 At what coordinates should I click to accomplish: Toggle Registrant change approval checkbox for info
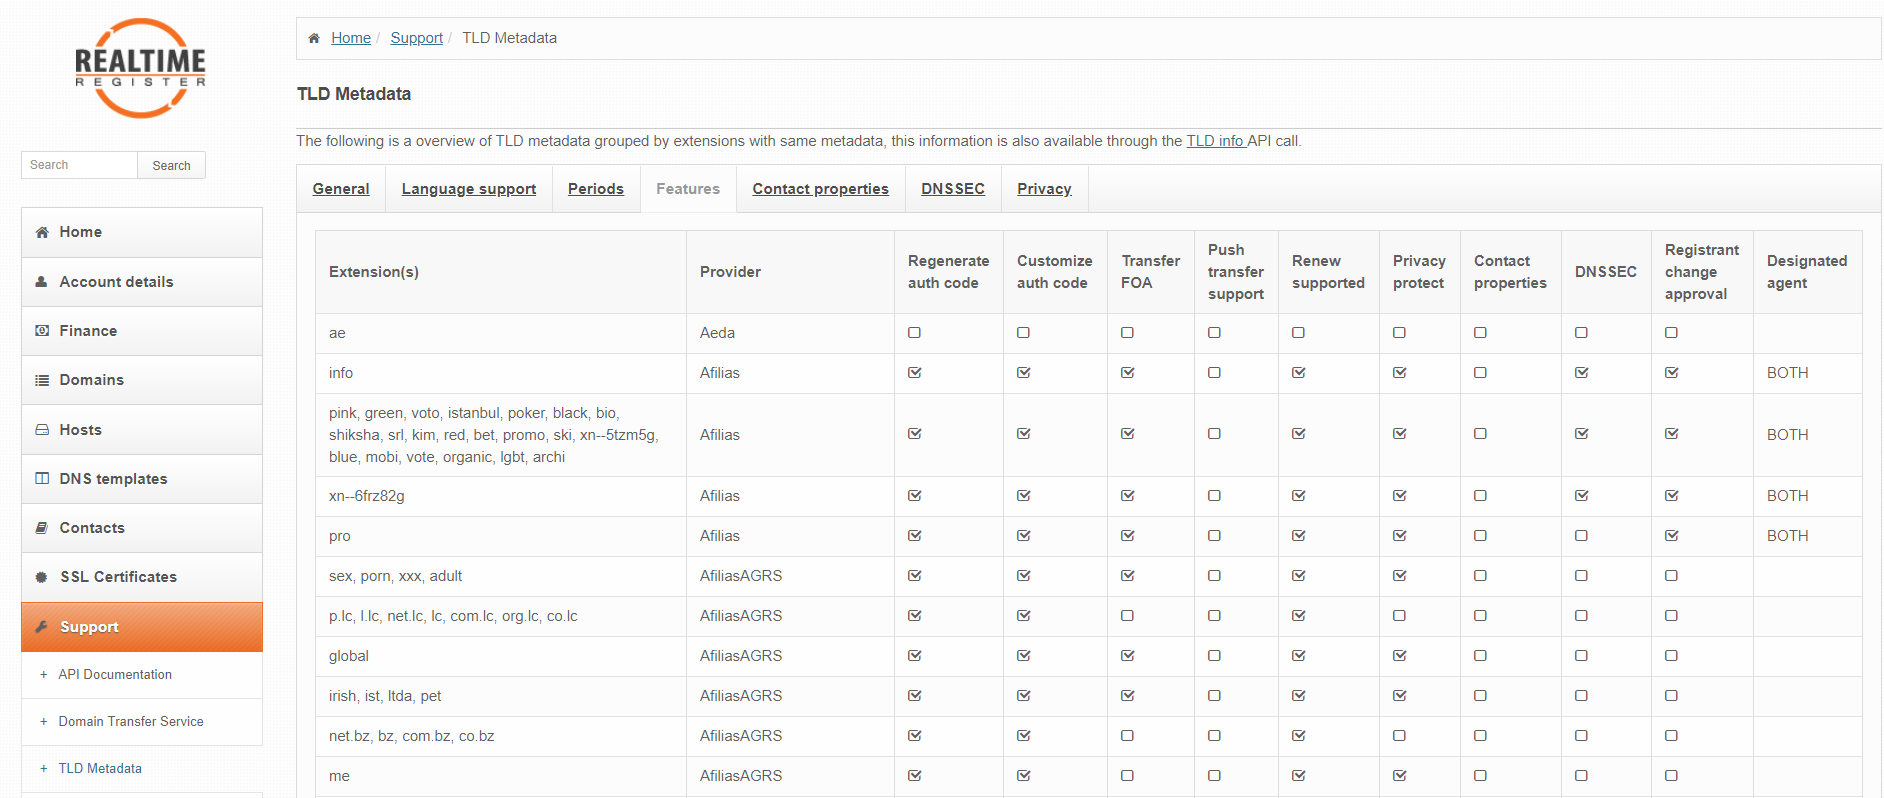click(1671, 373)
